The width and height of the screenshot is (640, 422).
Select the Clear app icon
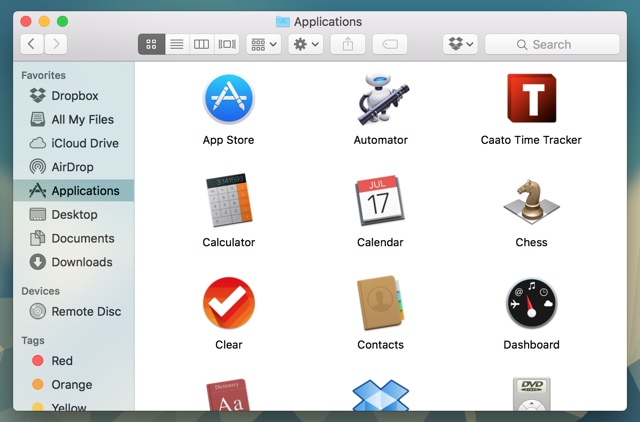pyautogui.click(x=229, y=303)
